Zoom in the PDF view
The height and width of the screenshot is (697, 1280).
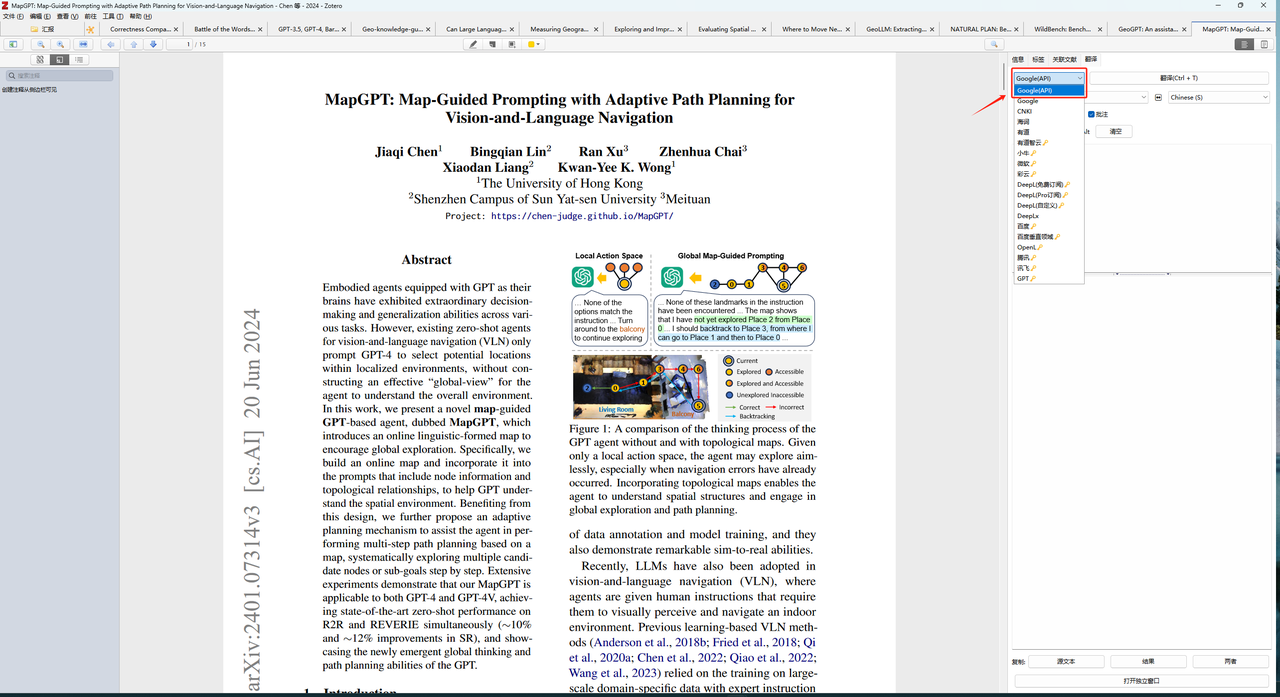click(61, 44)
